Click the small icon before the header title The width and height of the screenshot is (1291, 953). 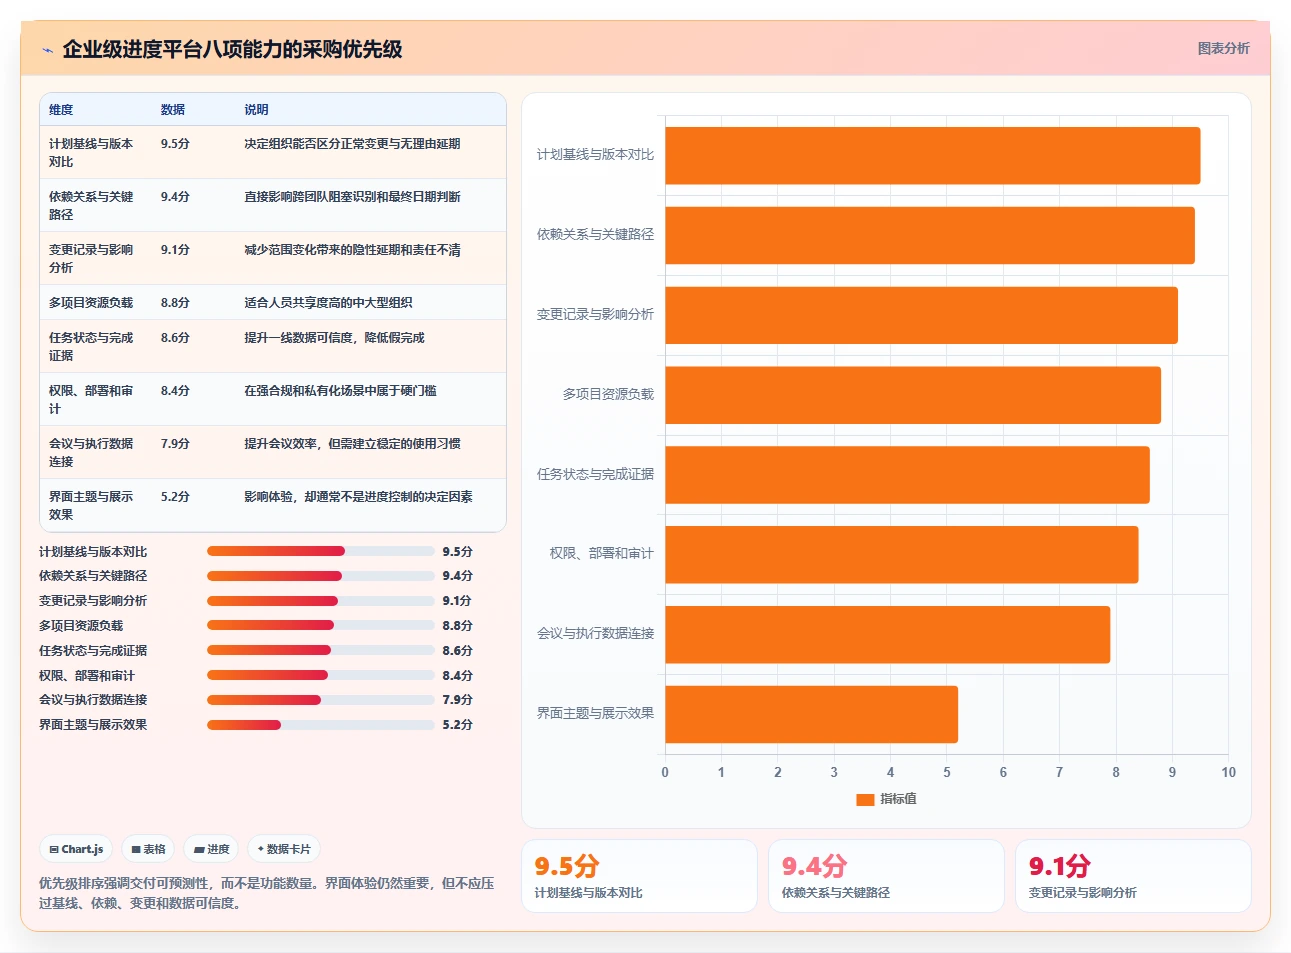click(x=47, y=50)
